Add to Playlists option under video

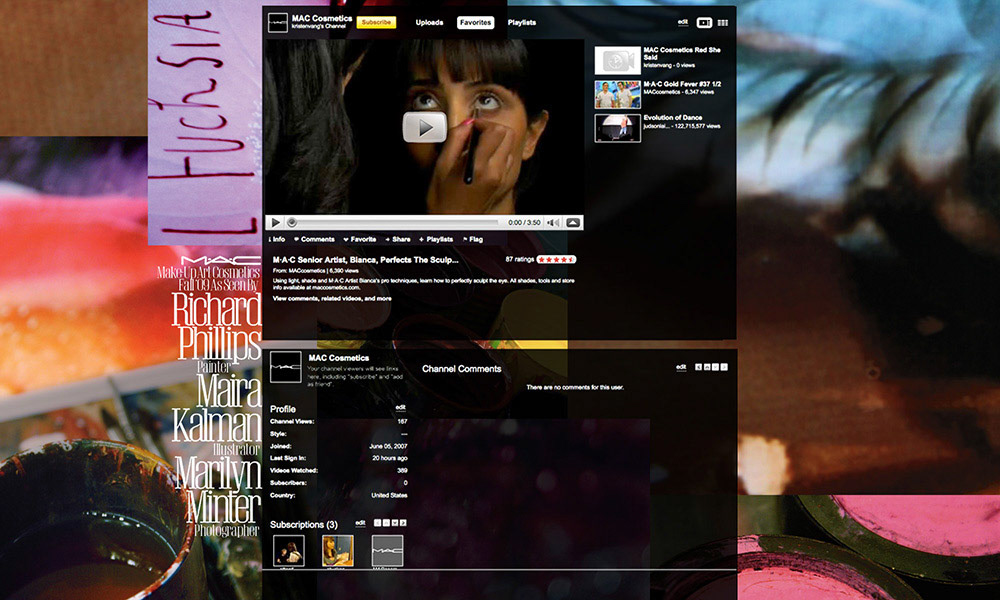tap(436, 240)
